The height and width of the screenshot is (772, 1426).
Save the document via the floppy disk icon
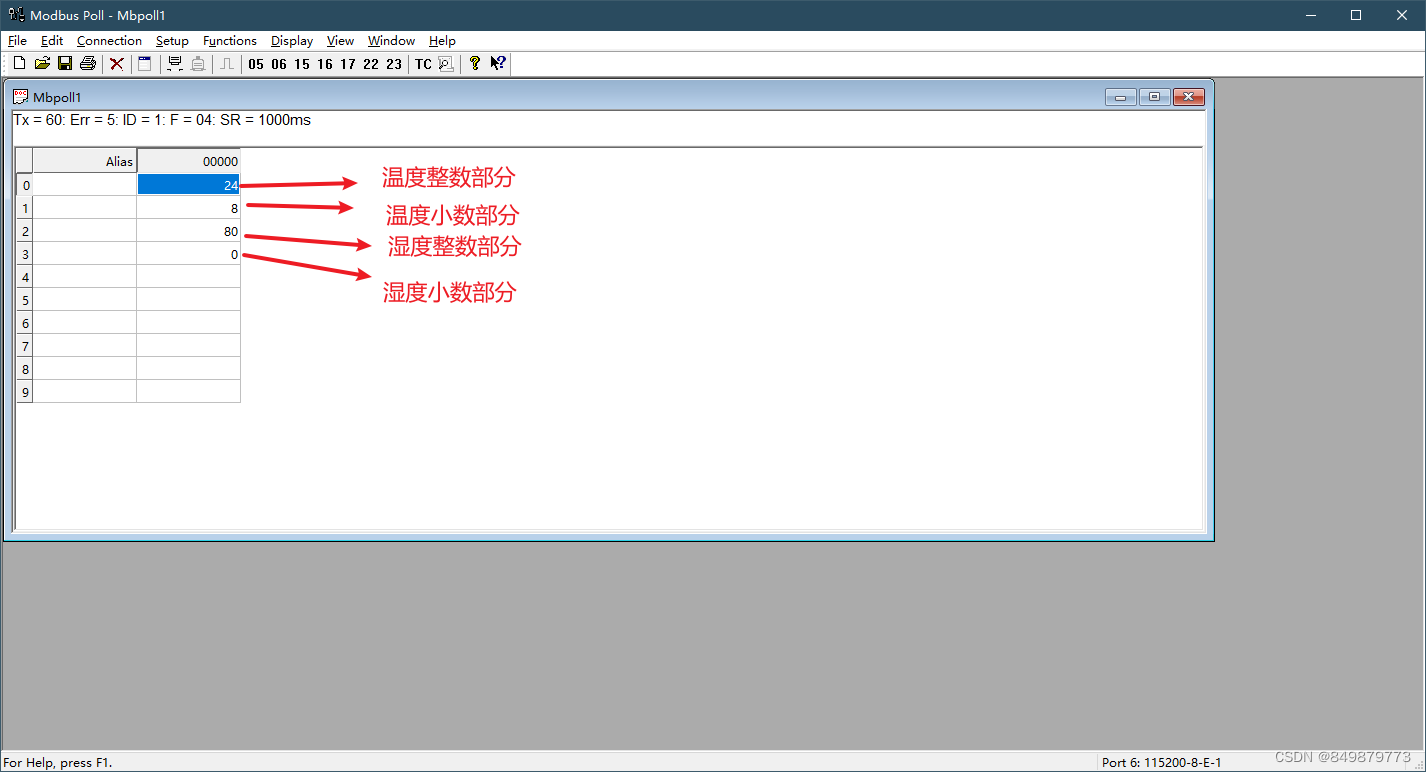tap(65, 64)
